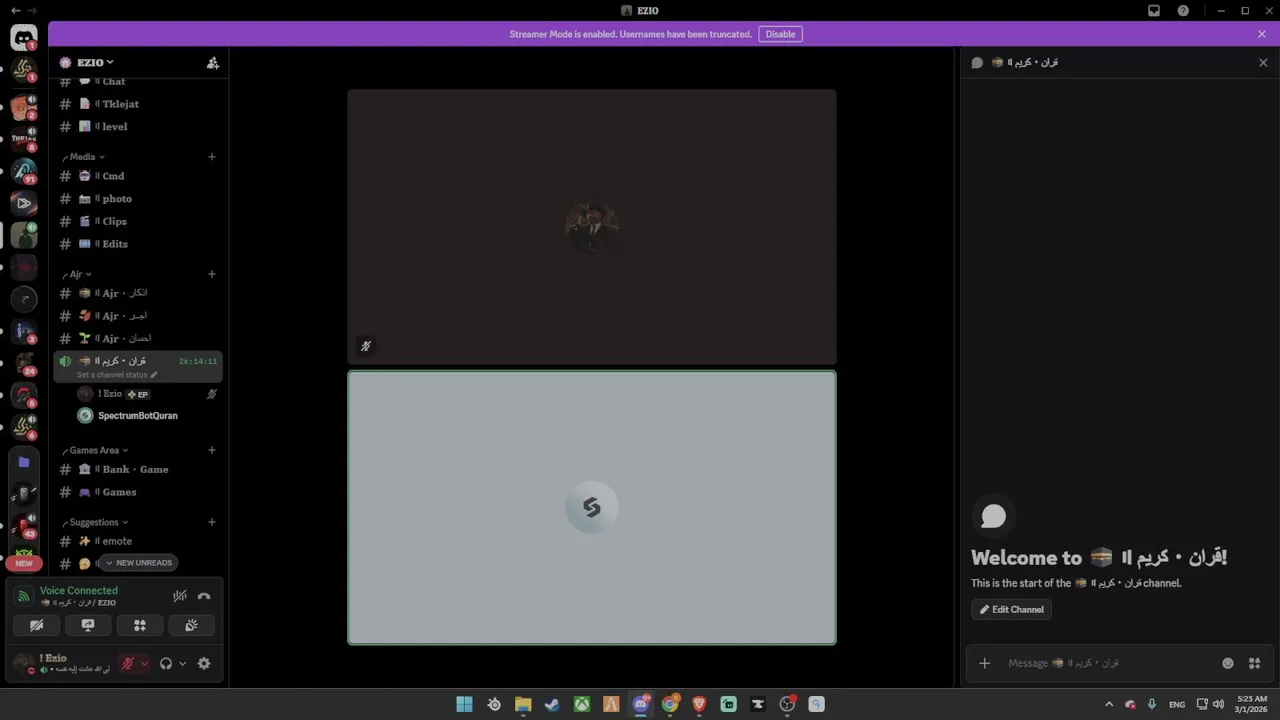
Task: Open Chrome from the taskbar
Action: click(x=670, y=704)
